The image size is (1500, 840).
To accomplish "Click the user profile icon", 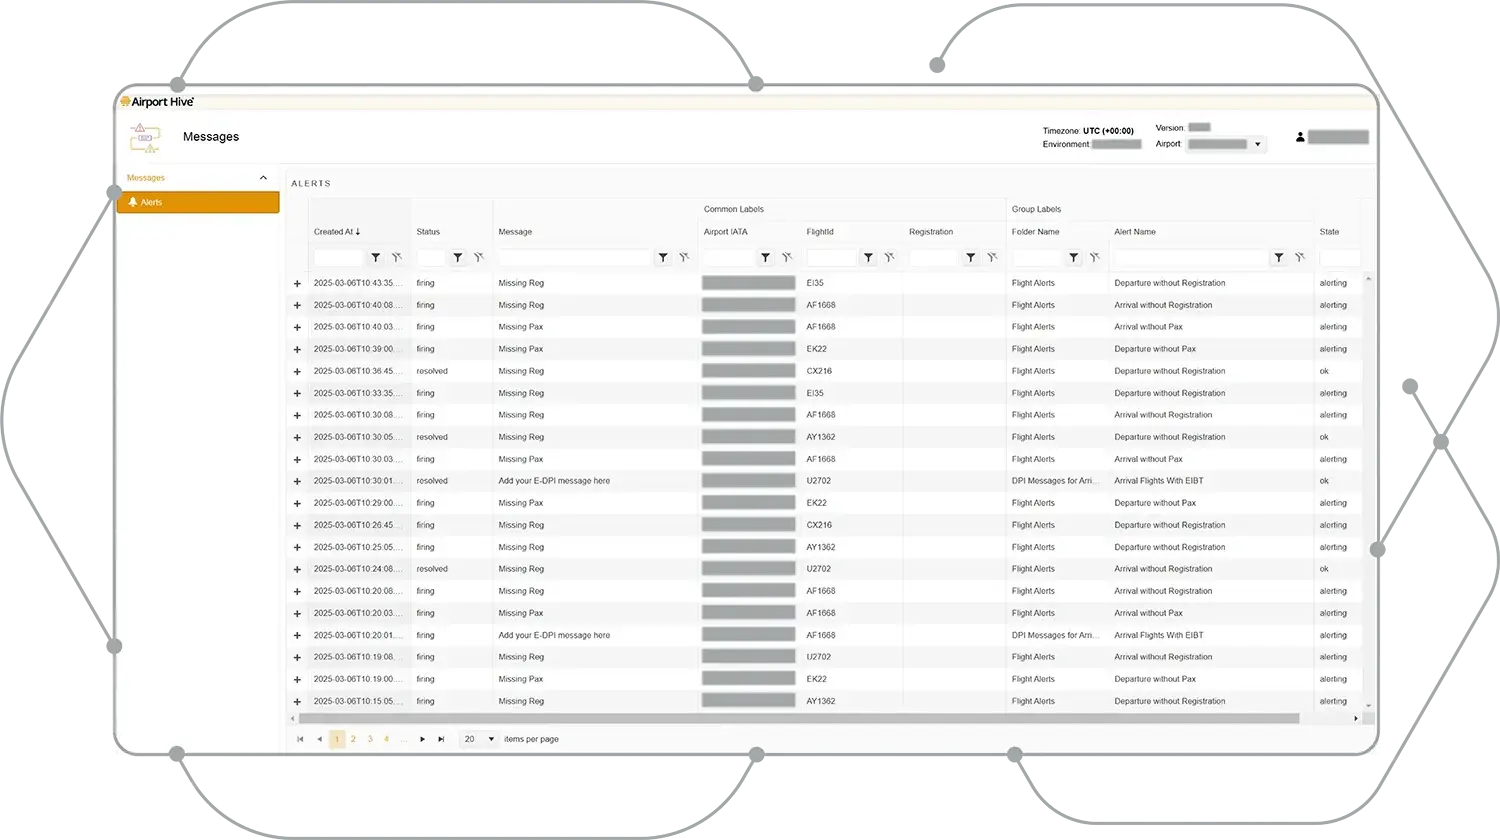I will 1300,137.
